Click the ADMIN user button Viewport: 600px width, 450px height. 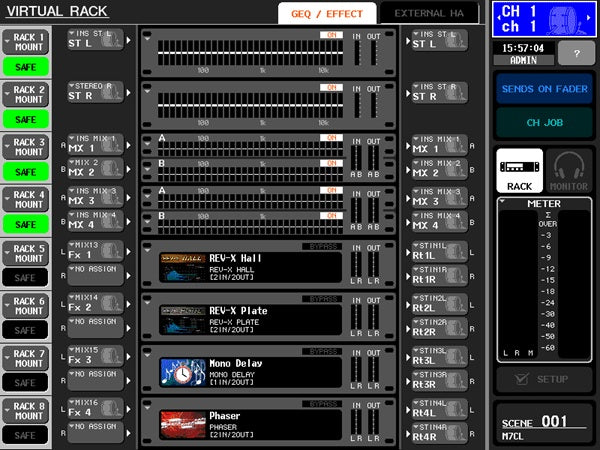[x=523, y=60]
